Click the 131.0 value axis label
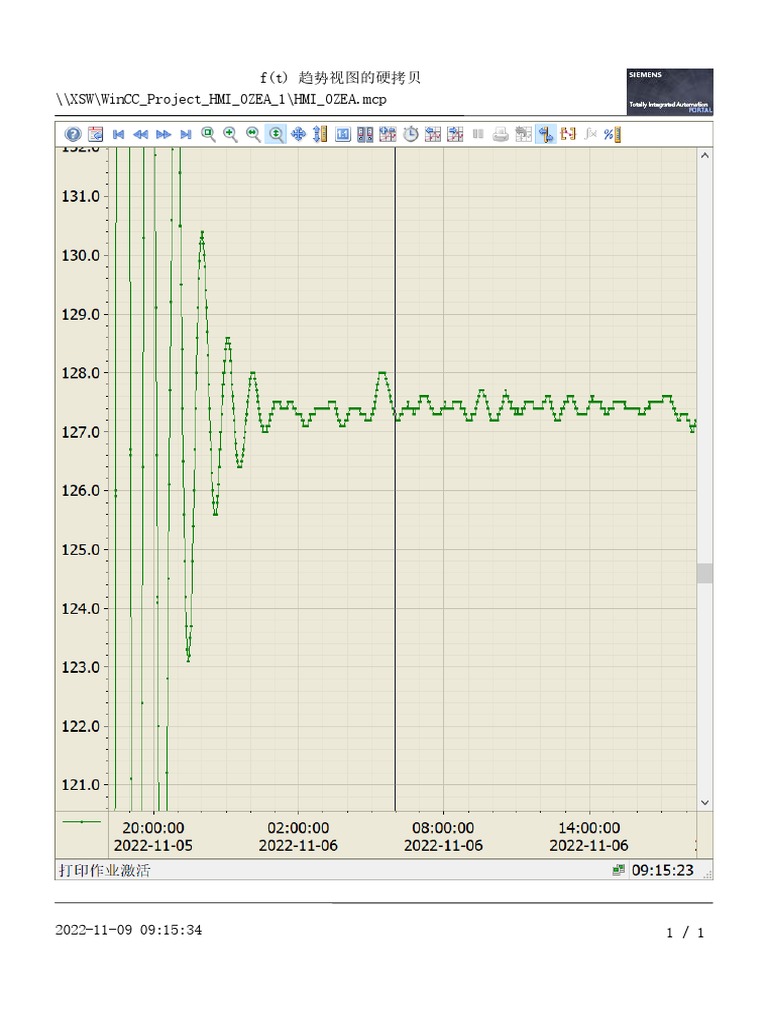The width and height of the screenshot is (768, 1024). tap(80, 197)
